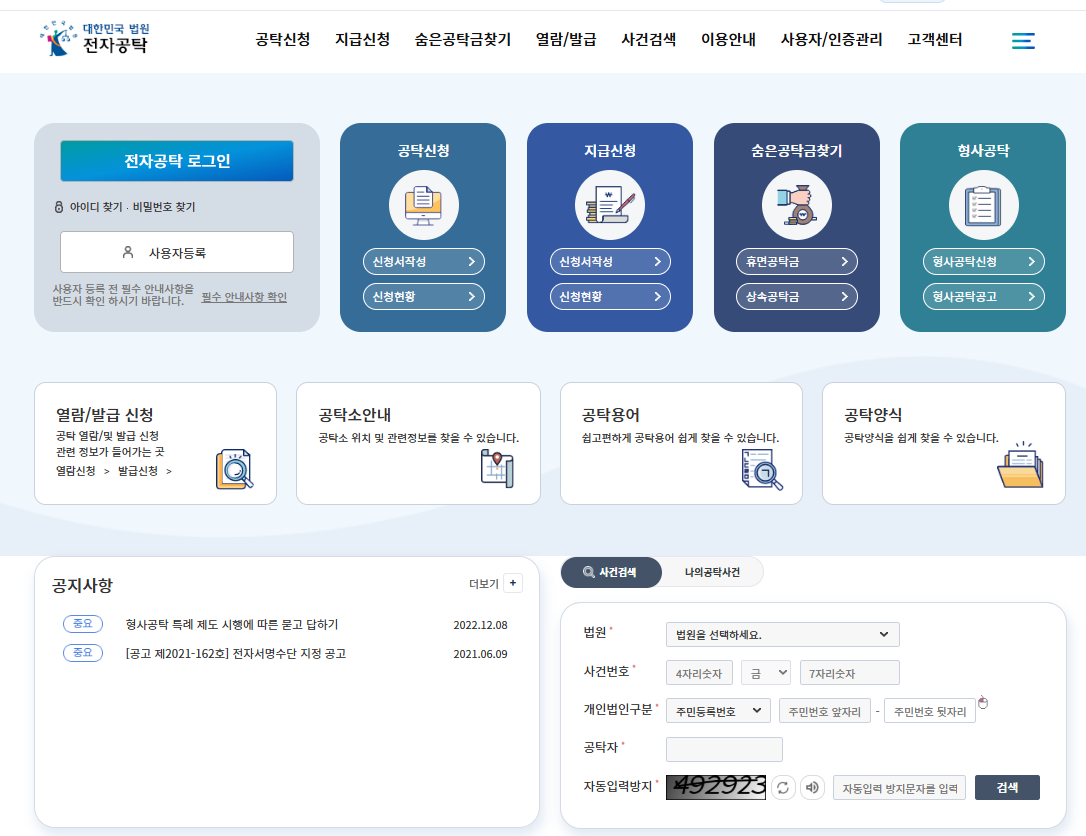1086x836 pixels.
Task: Click the 공탁자 input field
Action: click(723, 749)
